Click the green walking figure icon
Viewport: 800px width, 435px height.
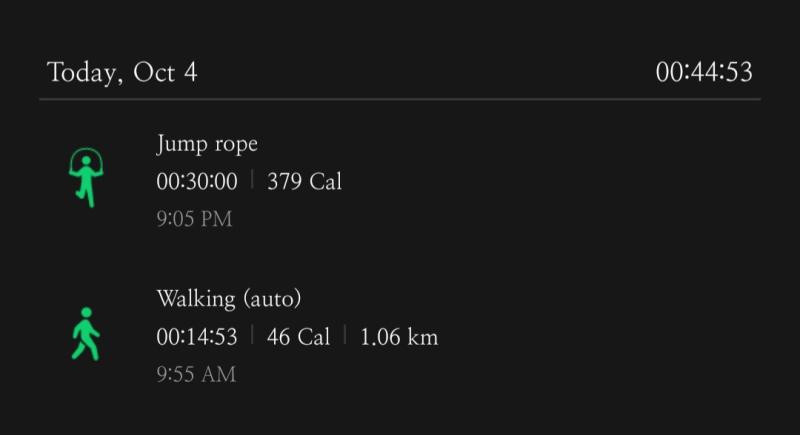[86, 334]
